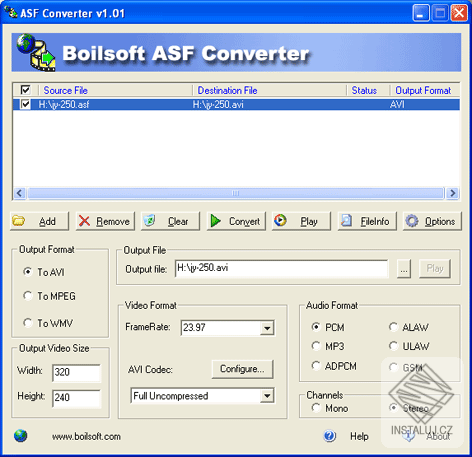Choose ADPCM audio format
Viewport: 472px width, 457px height.
tap(334, 366)
